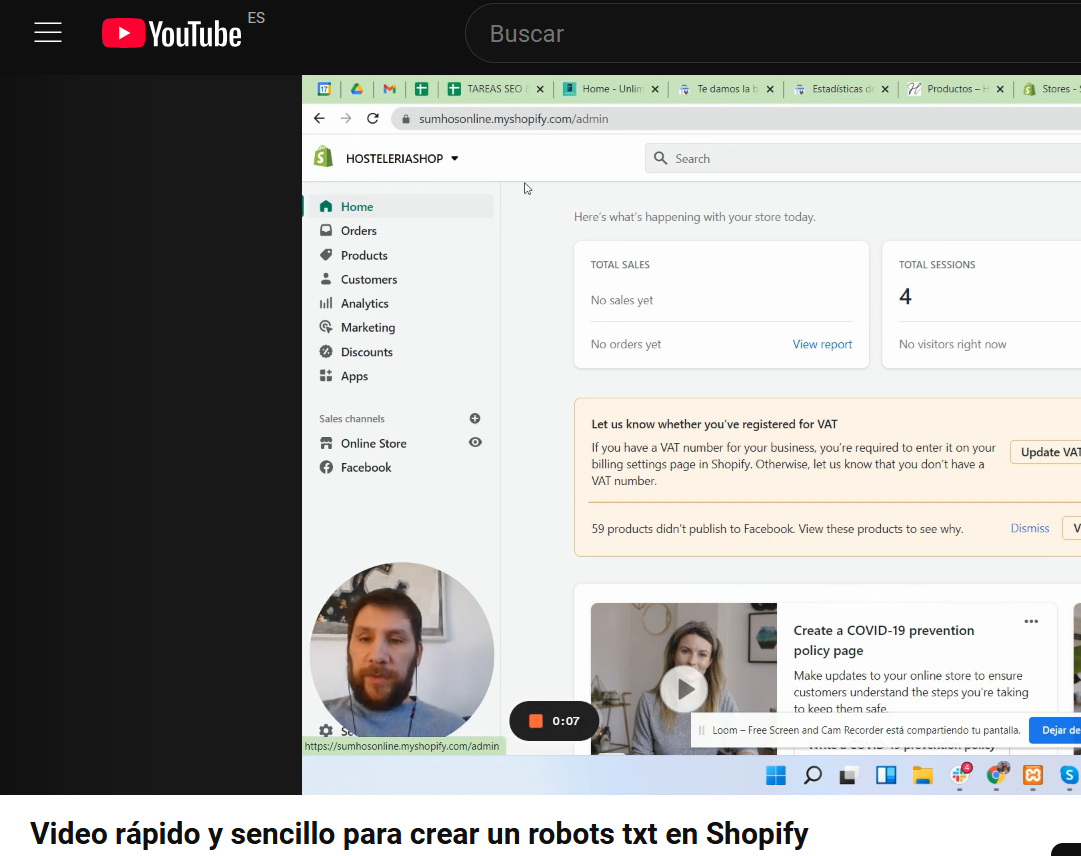Stop the Loom recording at 0:07

coord(536,721)
